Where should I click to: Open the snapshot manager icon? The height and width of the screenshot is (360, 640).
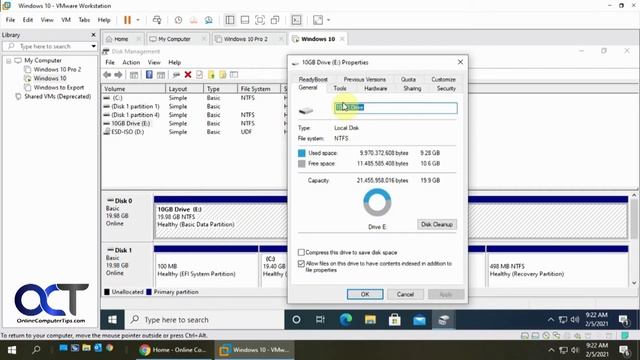point(209,20)
